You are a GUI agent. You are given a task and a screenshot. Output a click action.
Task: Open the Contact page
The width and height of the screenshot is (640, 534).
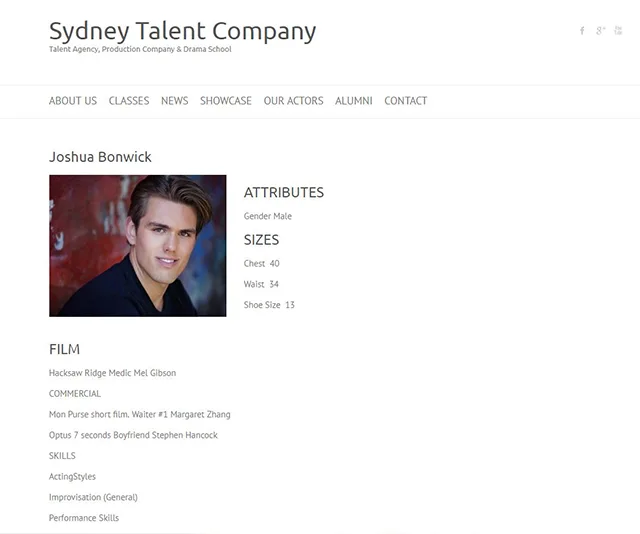click(x=405, y=101)
